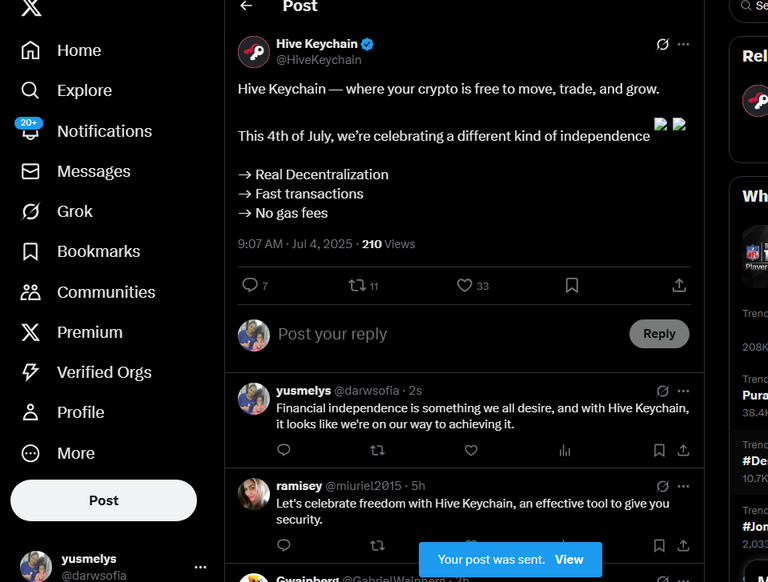Click Grok icon on Hive Keychain post

(x=662, y=45)
